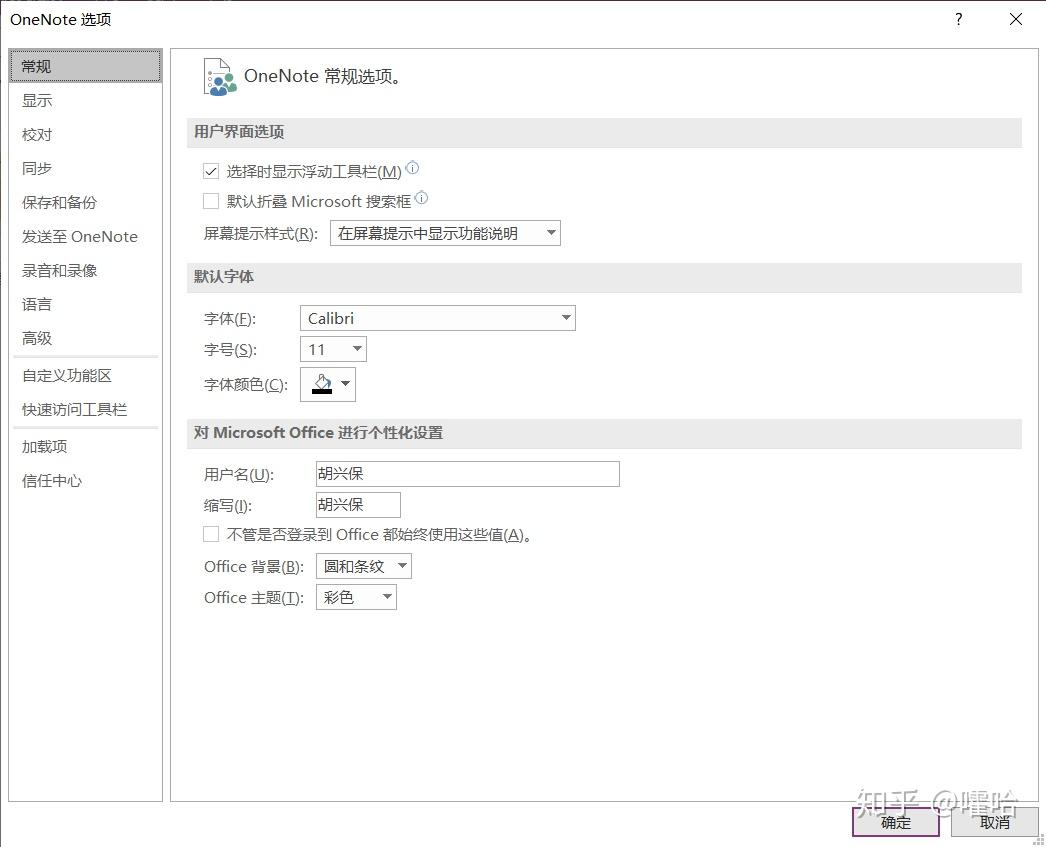
Task: Open the 字号 size 11 dropdown
Action: tap(334, 349)
